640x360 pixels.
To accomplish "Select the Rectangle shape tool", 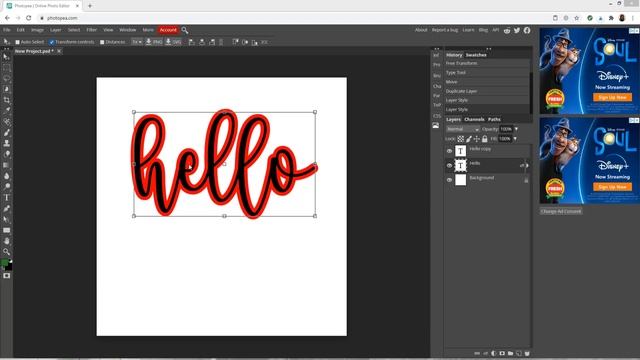I will tap(7, 230).
